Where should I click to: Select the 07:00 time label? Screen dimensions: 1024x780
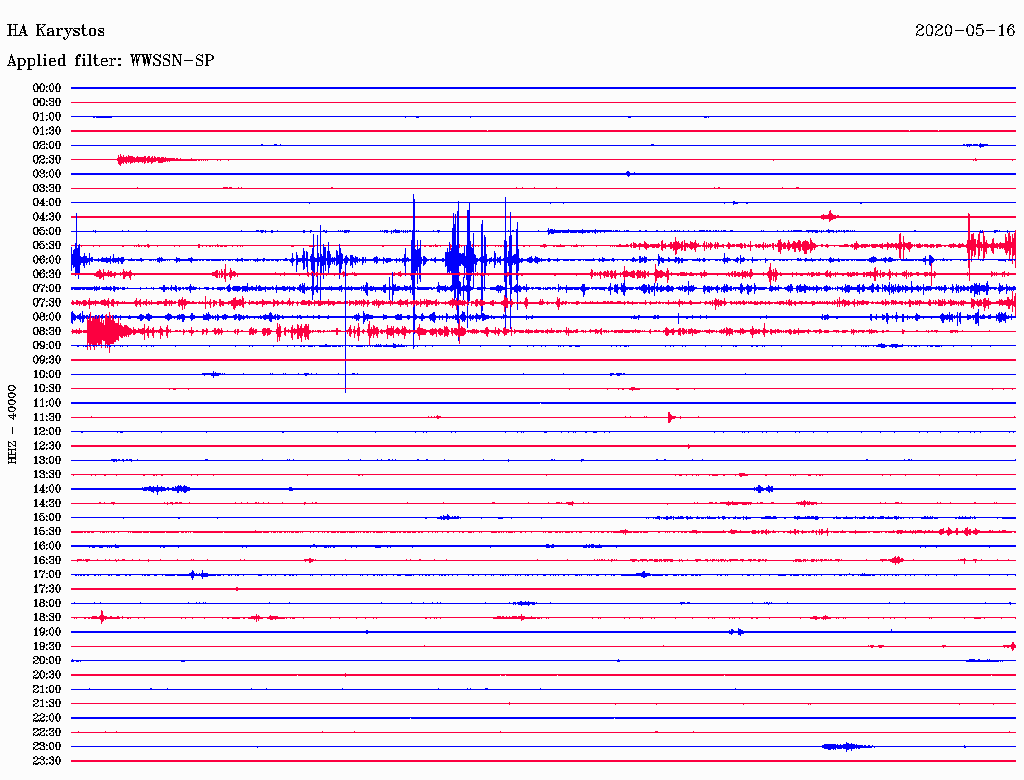click(47, 288)
